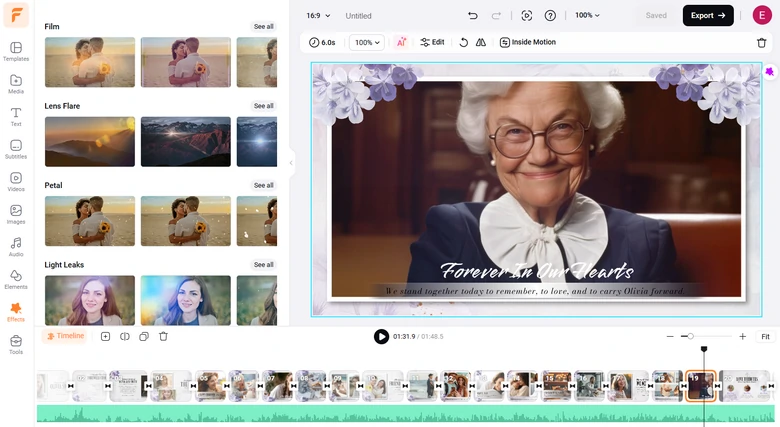Play the video preview
Screen dimensions: 780x427
tap(381, 337)
